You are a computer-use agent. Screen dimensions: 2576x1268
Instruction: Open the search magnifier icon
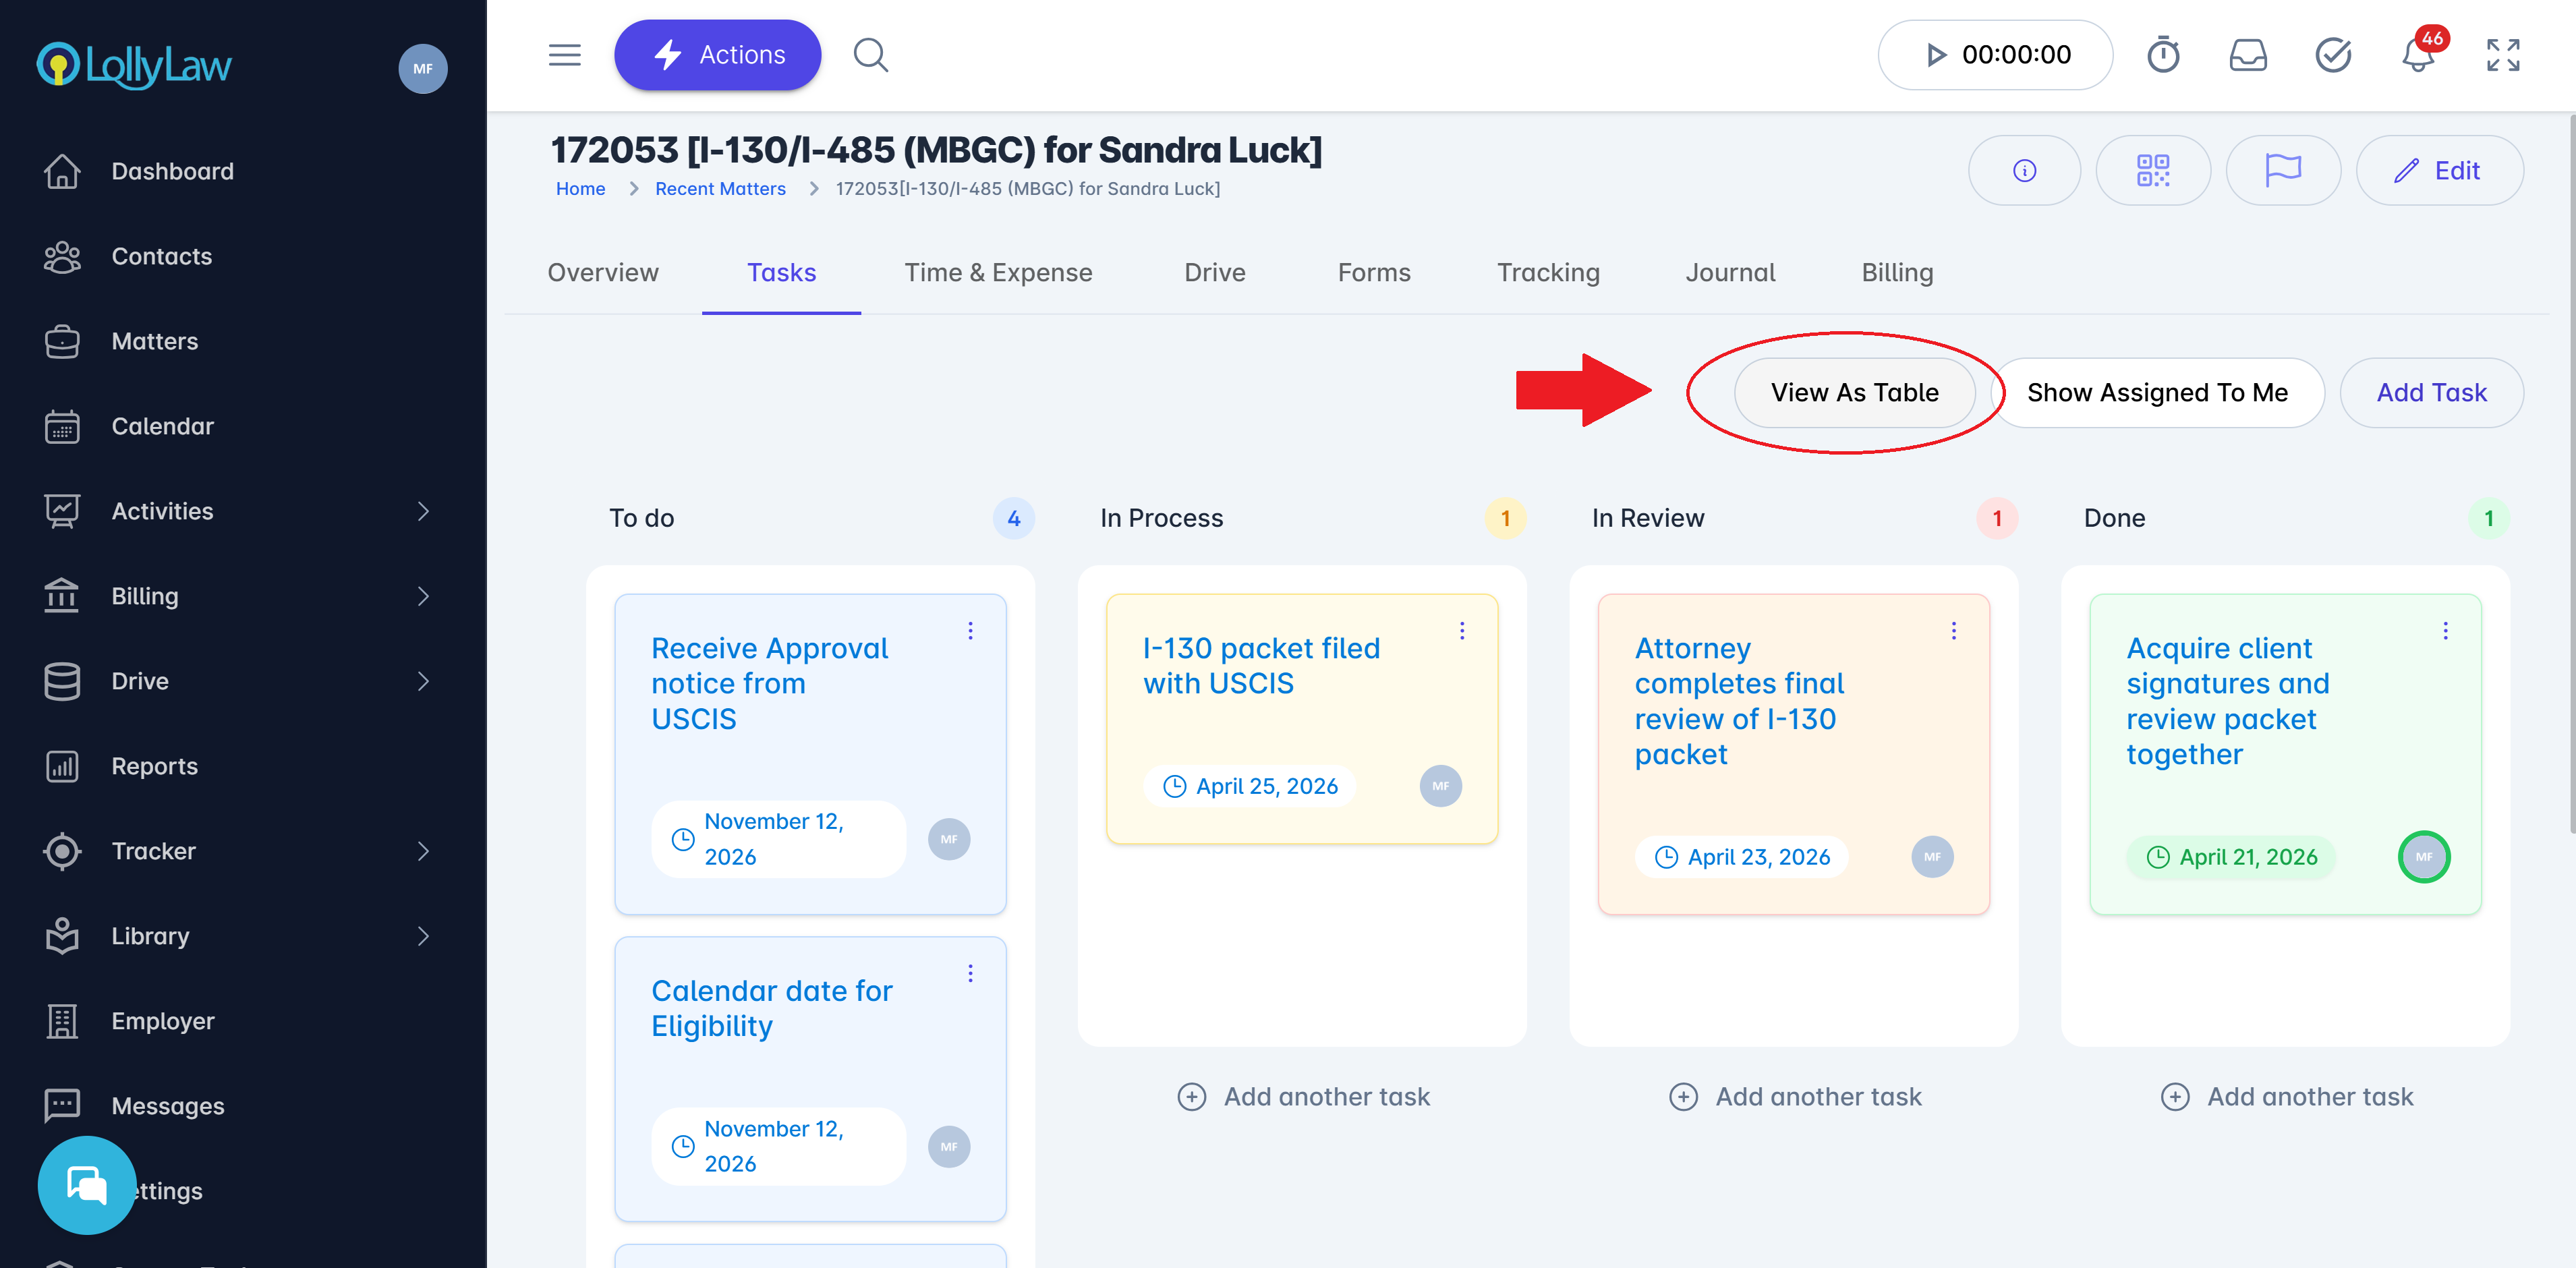[x=870, y=55]
